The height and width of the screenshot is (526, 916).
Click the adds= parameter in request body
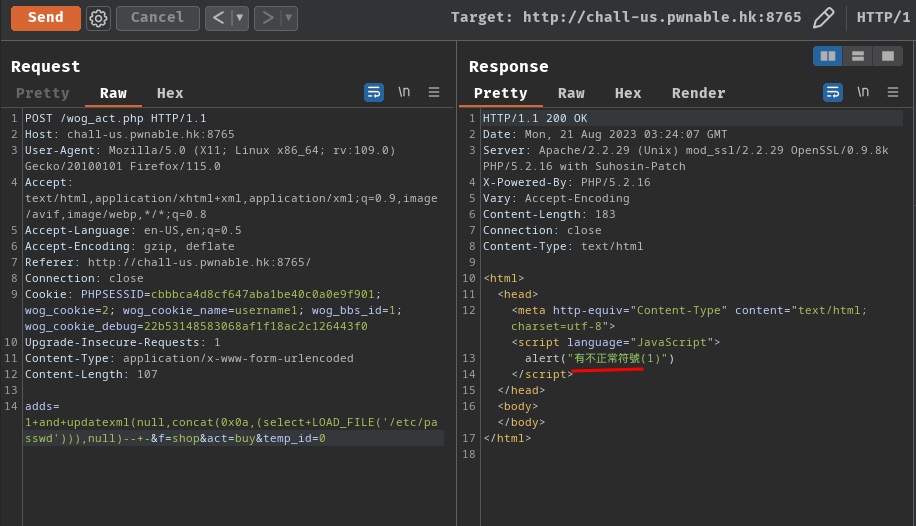[x=42, y=406]
